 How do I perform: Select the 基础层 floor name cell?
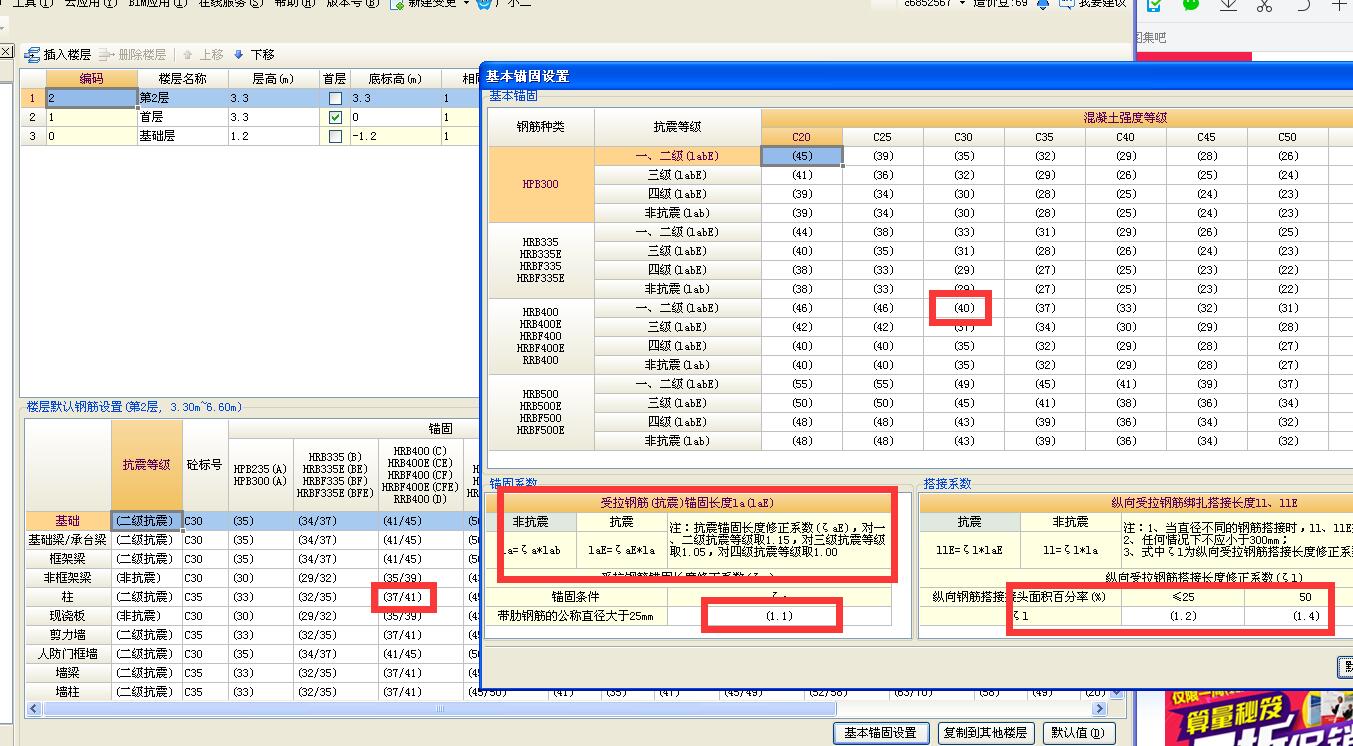click(182, 136)
